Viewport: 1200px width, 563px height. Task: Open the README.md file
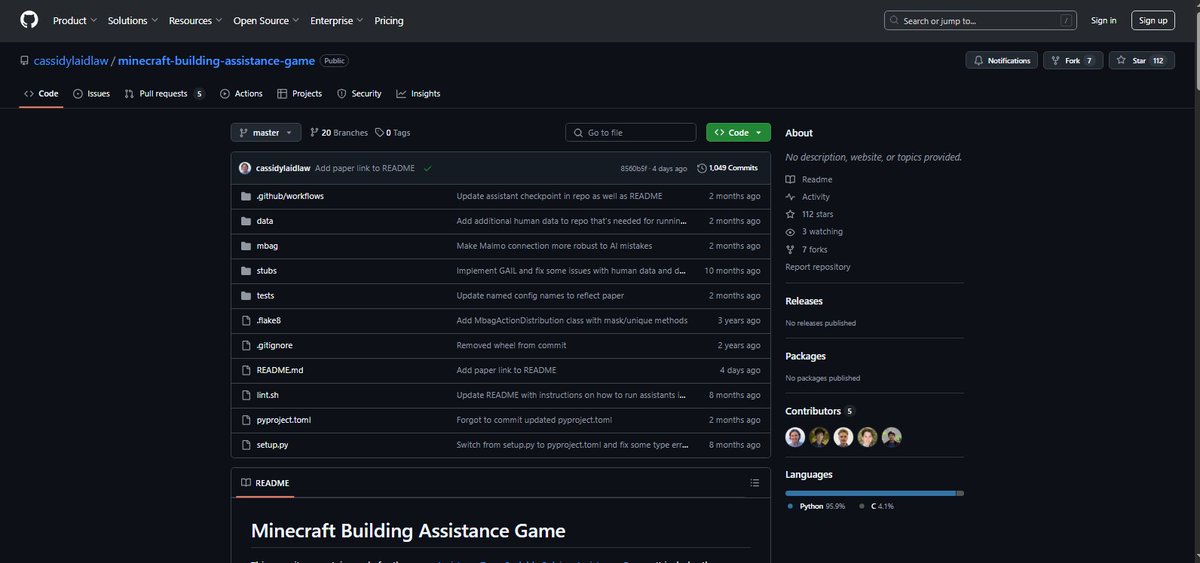point(280,370)
